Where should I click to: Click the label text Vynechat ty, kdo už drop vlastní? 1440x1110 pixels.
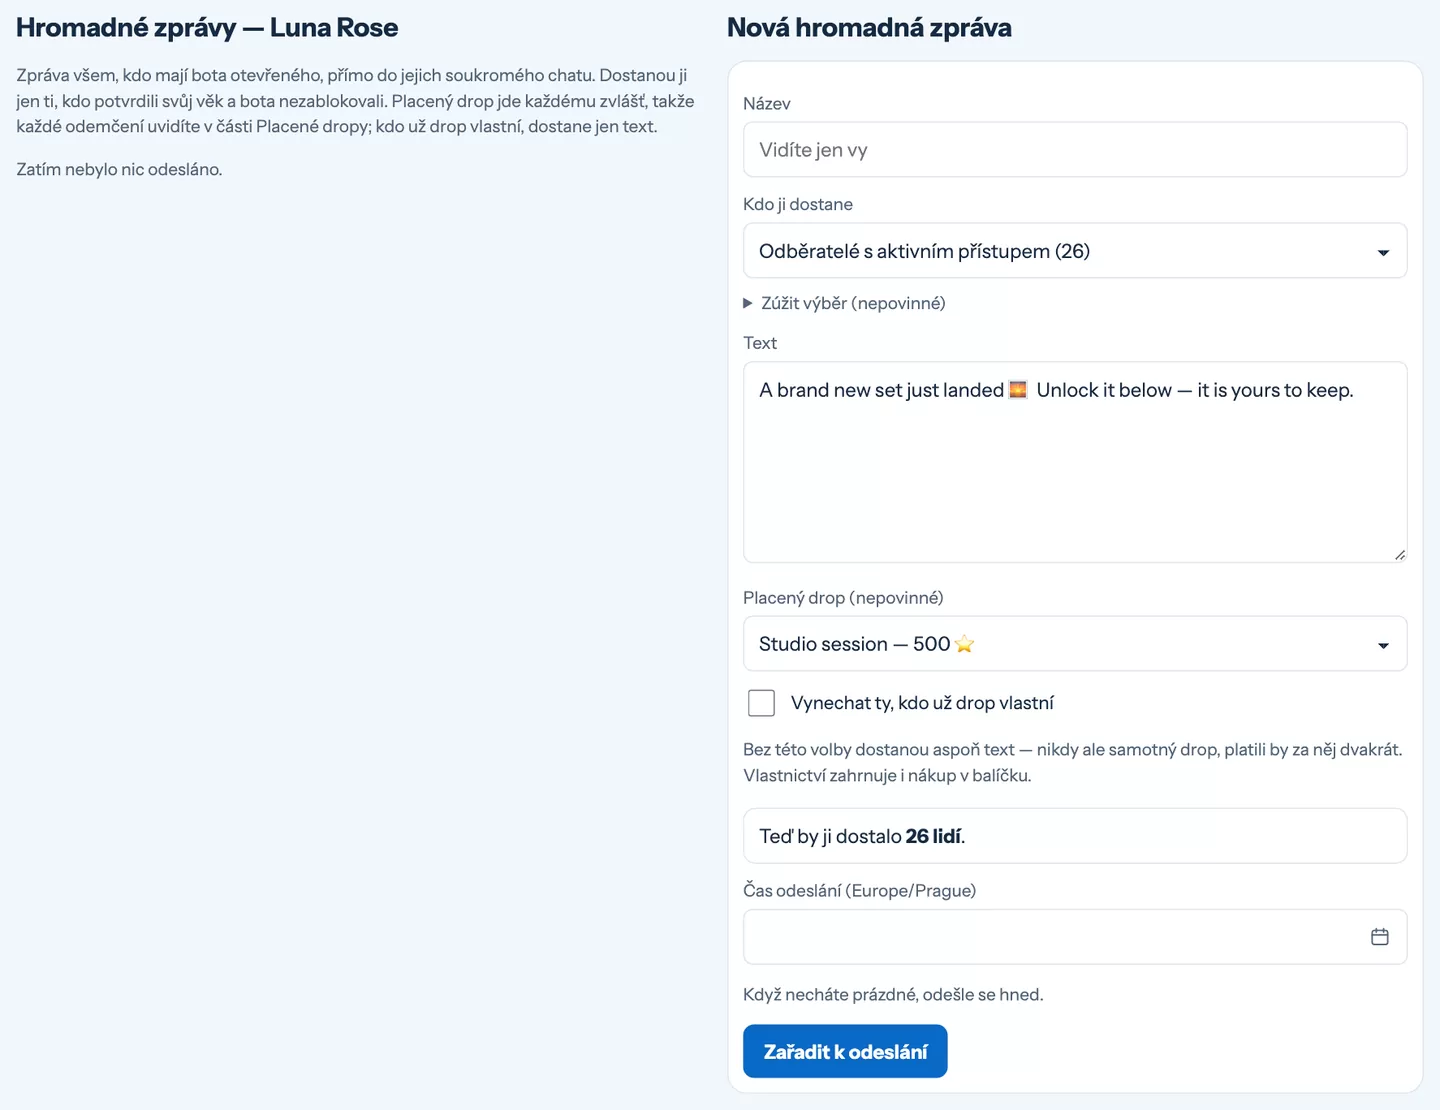coord(922,703)
